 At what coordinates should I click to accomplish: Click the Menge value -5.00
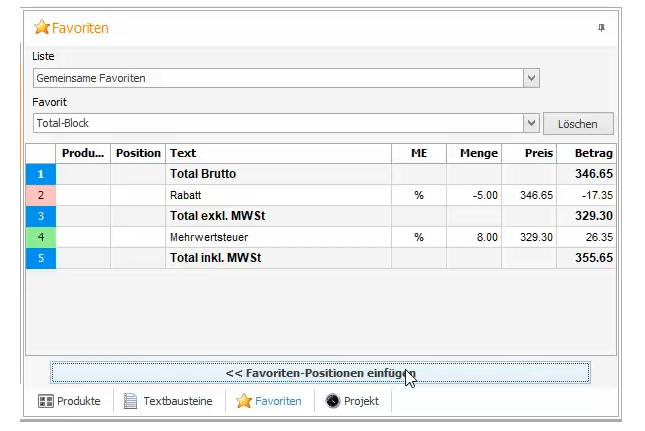pos(485,195)
